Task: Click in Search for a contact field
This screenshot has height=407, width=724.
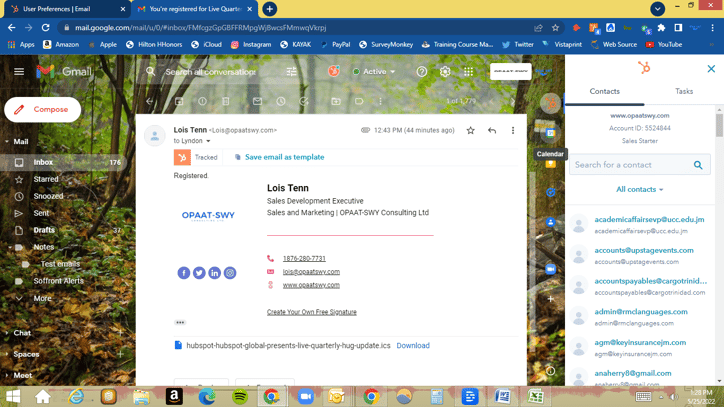Action: click(x=630, y=165)
